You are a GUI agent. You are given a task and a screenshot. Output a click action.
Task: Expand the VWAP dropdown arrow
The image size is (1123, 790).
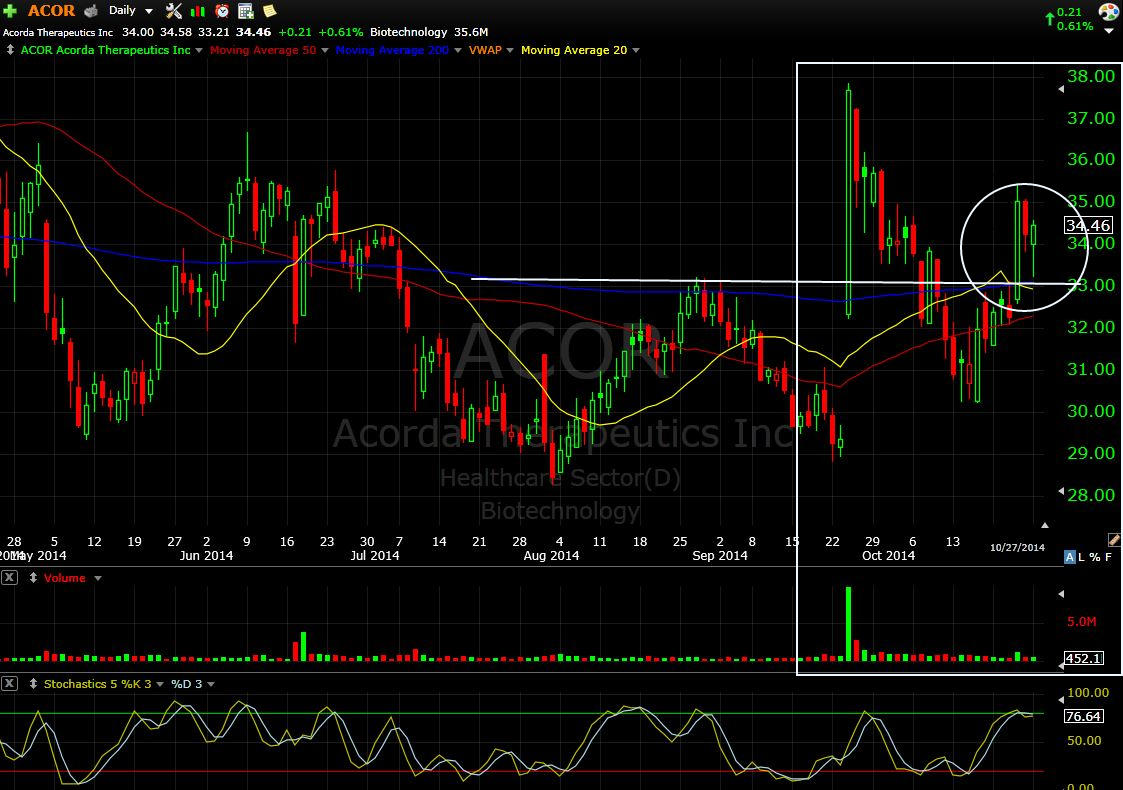[x=510, y=51]
